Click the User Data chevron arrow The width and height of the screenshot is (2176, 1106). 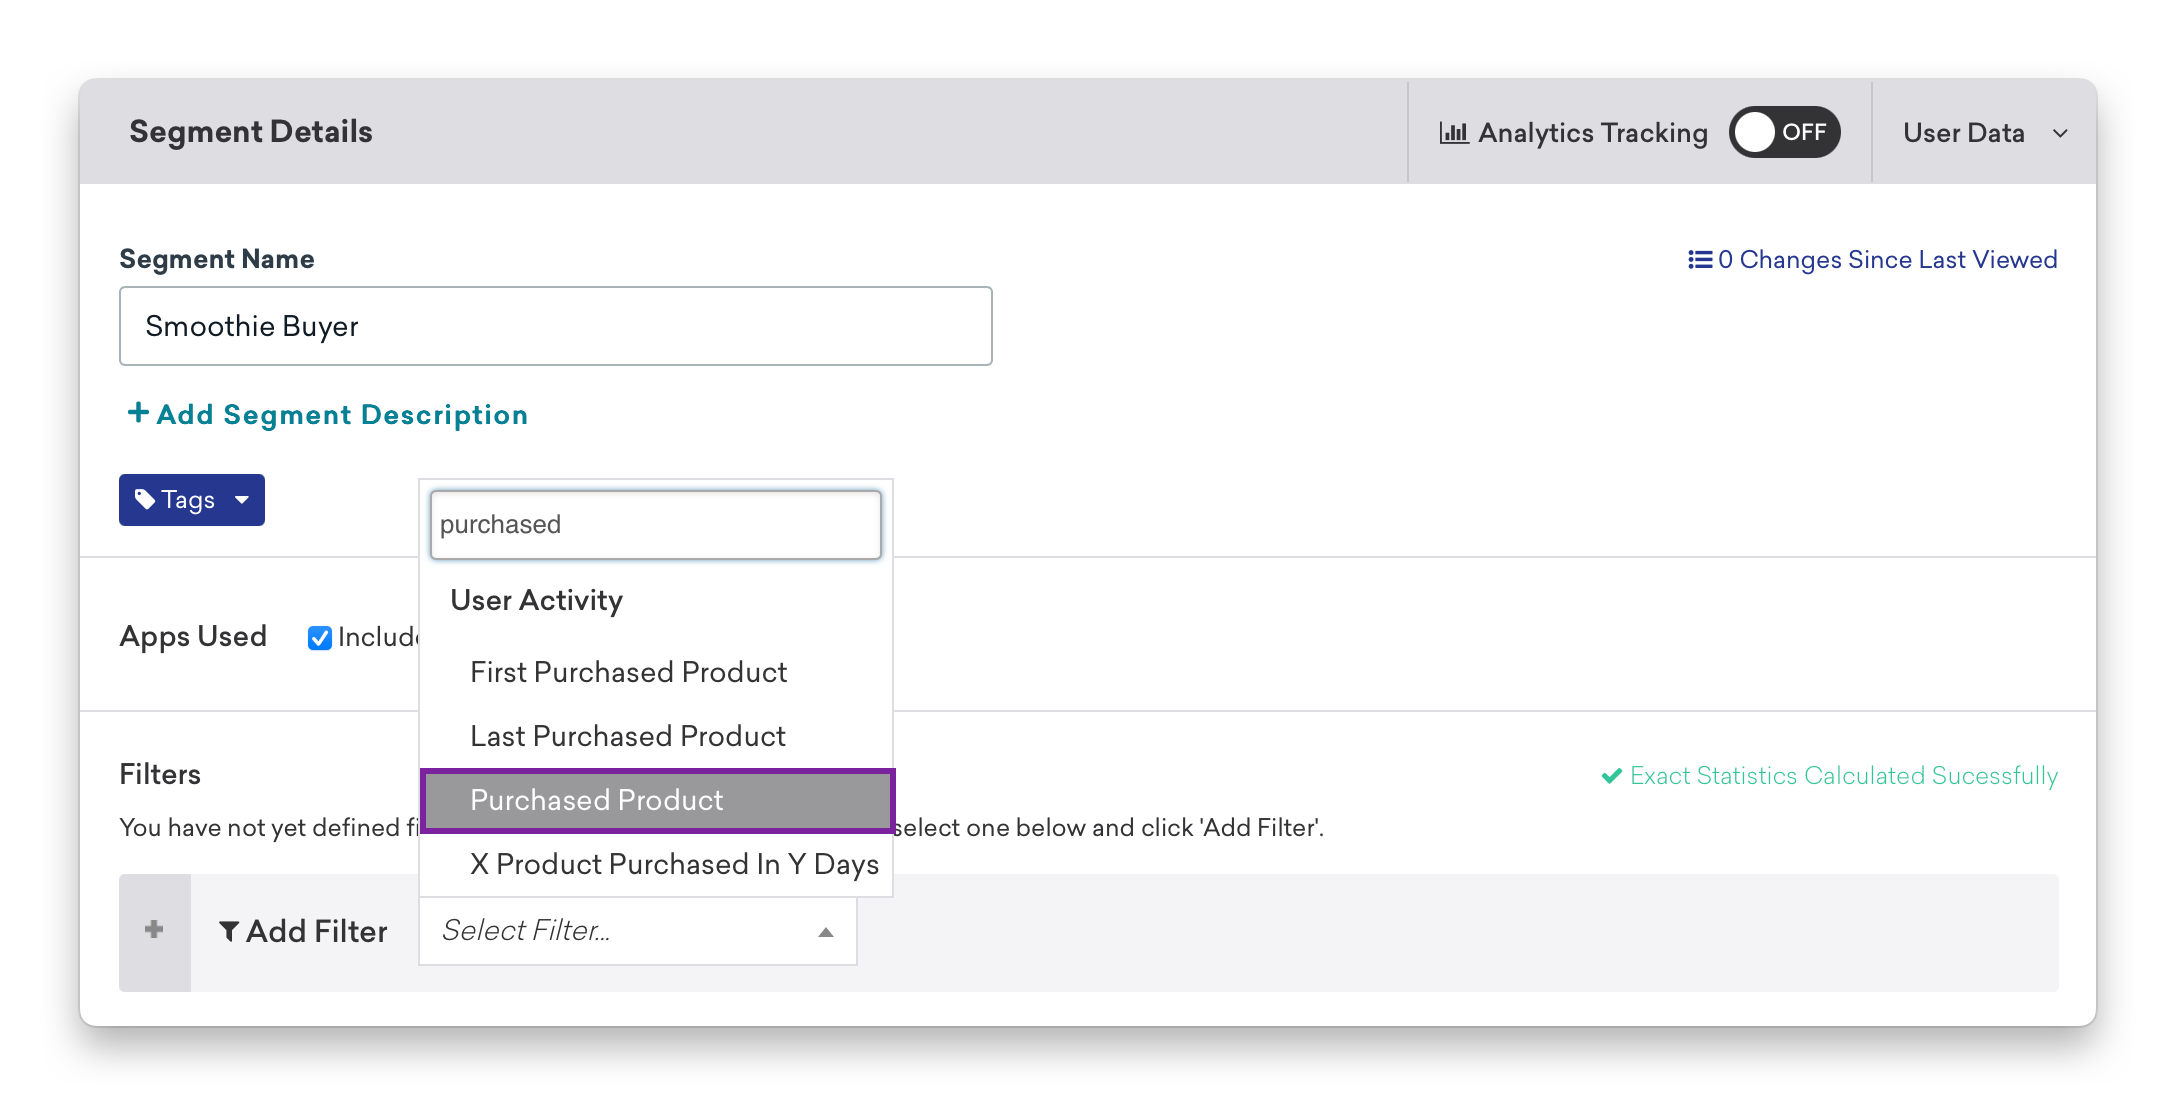(2061, 133)
